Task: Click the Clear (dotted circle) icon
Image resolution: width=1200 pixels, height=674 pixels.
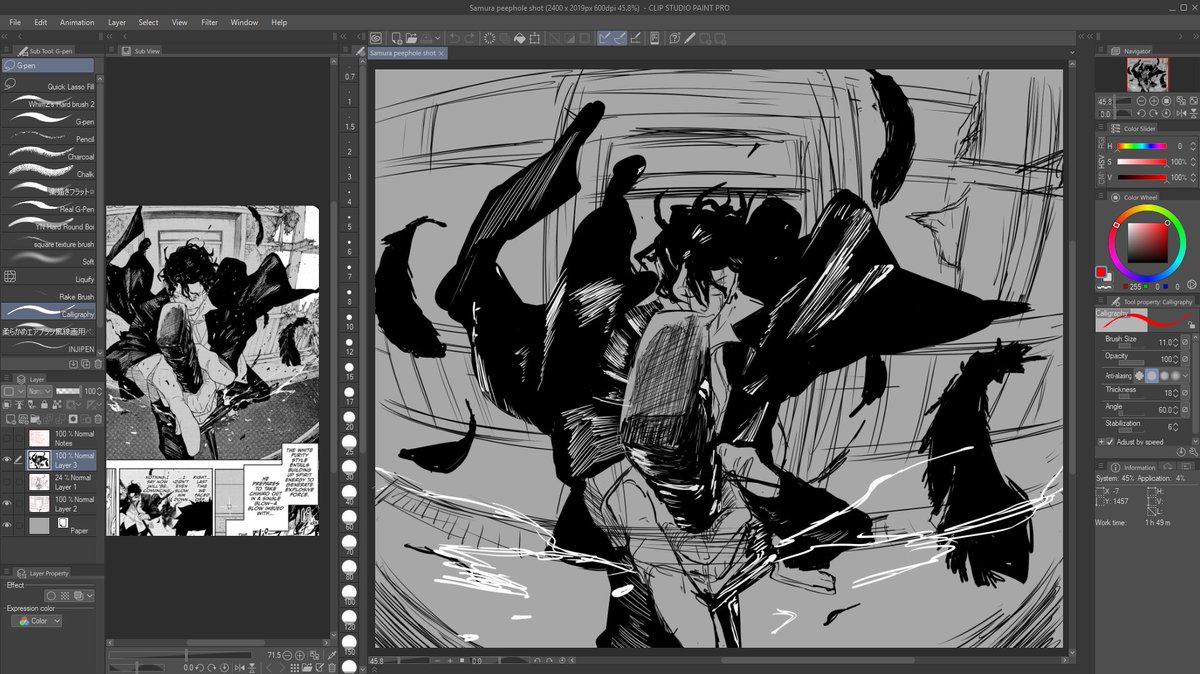Action: 489,38
